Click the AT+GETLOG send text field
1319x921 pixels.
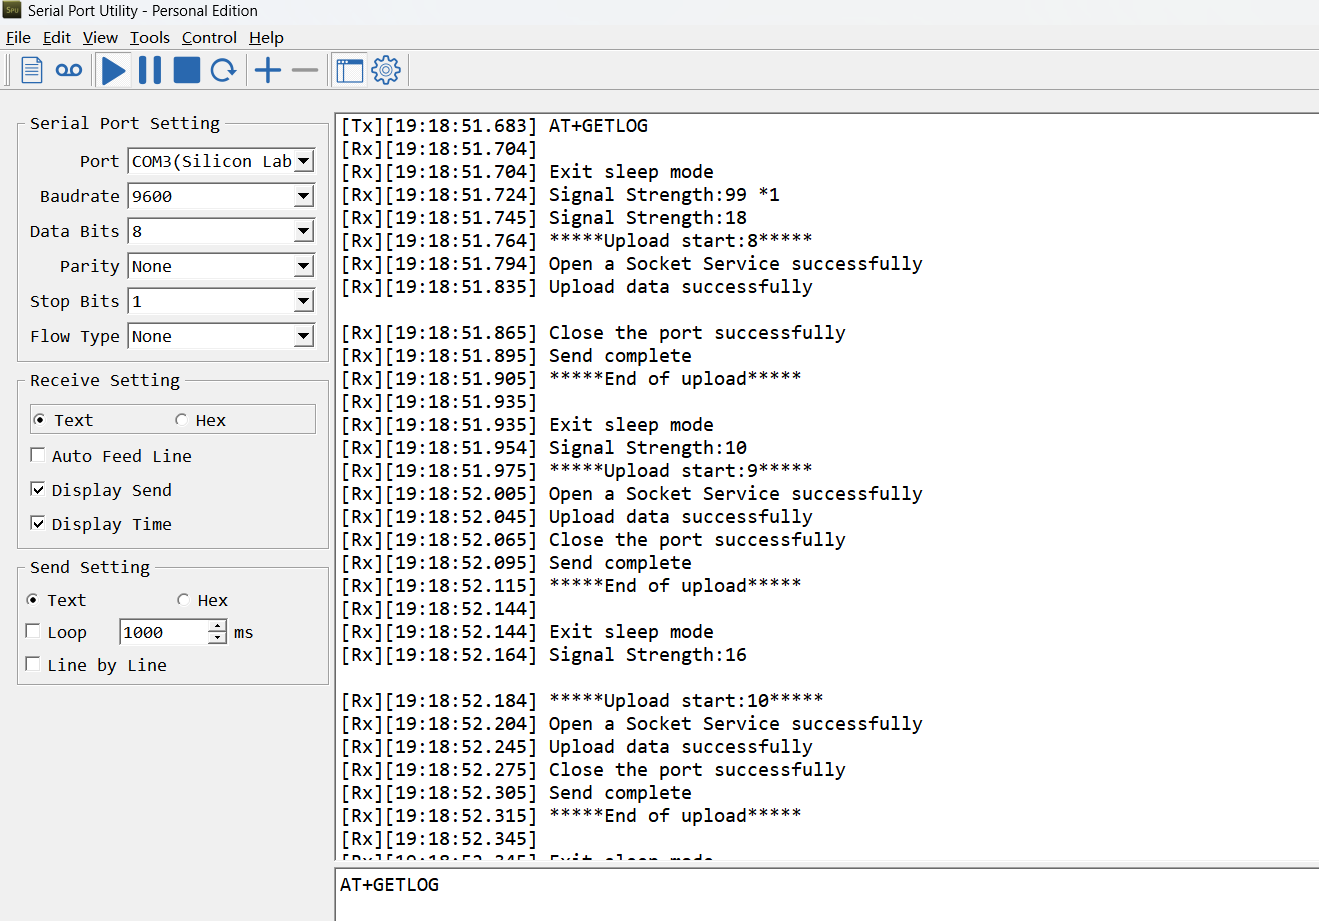[x=827, y=894]
